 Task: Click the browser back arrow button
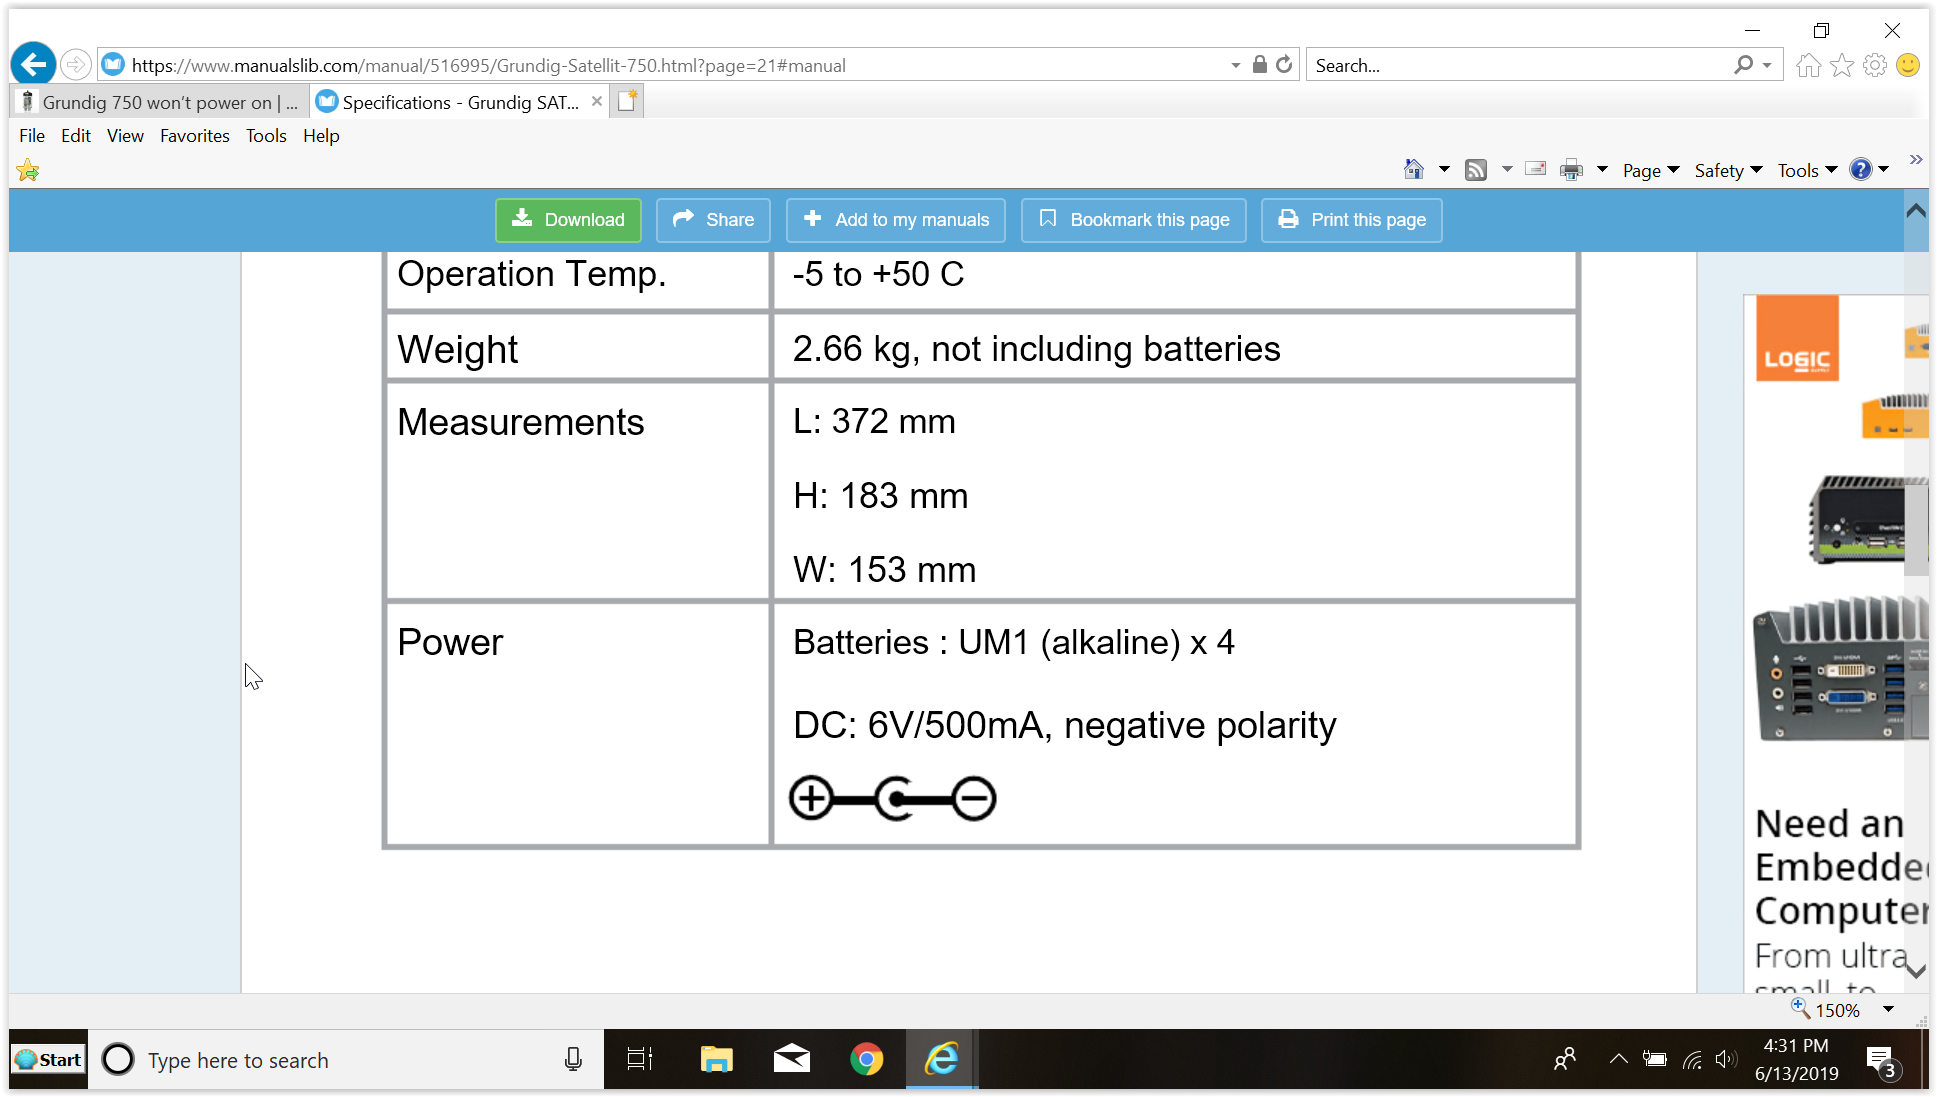(x=33, y=65)
